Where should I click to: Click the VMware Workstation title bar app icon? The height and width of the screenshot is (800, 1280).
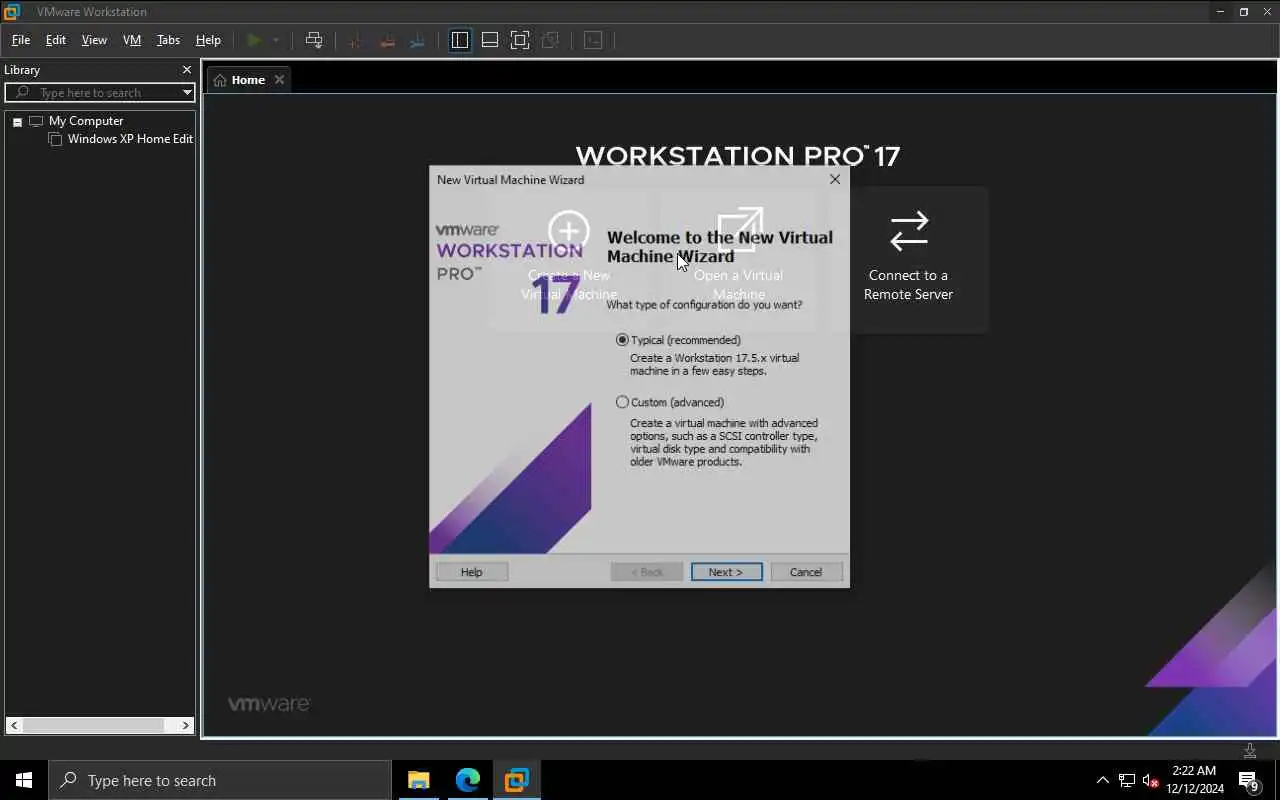(x=12, y=12)
